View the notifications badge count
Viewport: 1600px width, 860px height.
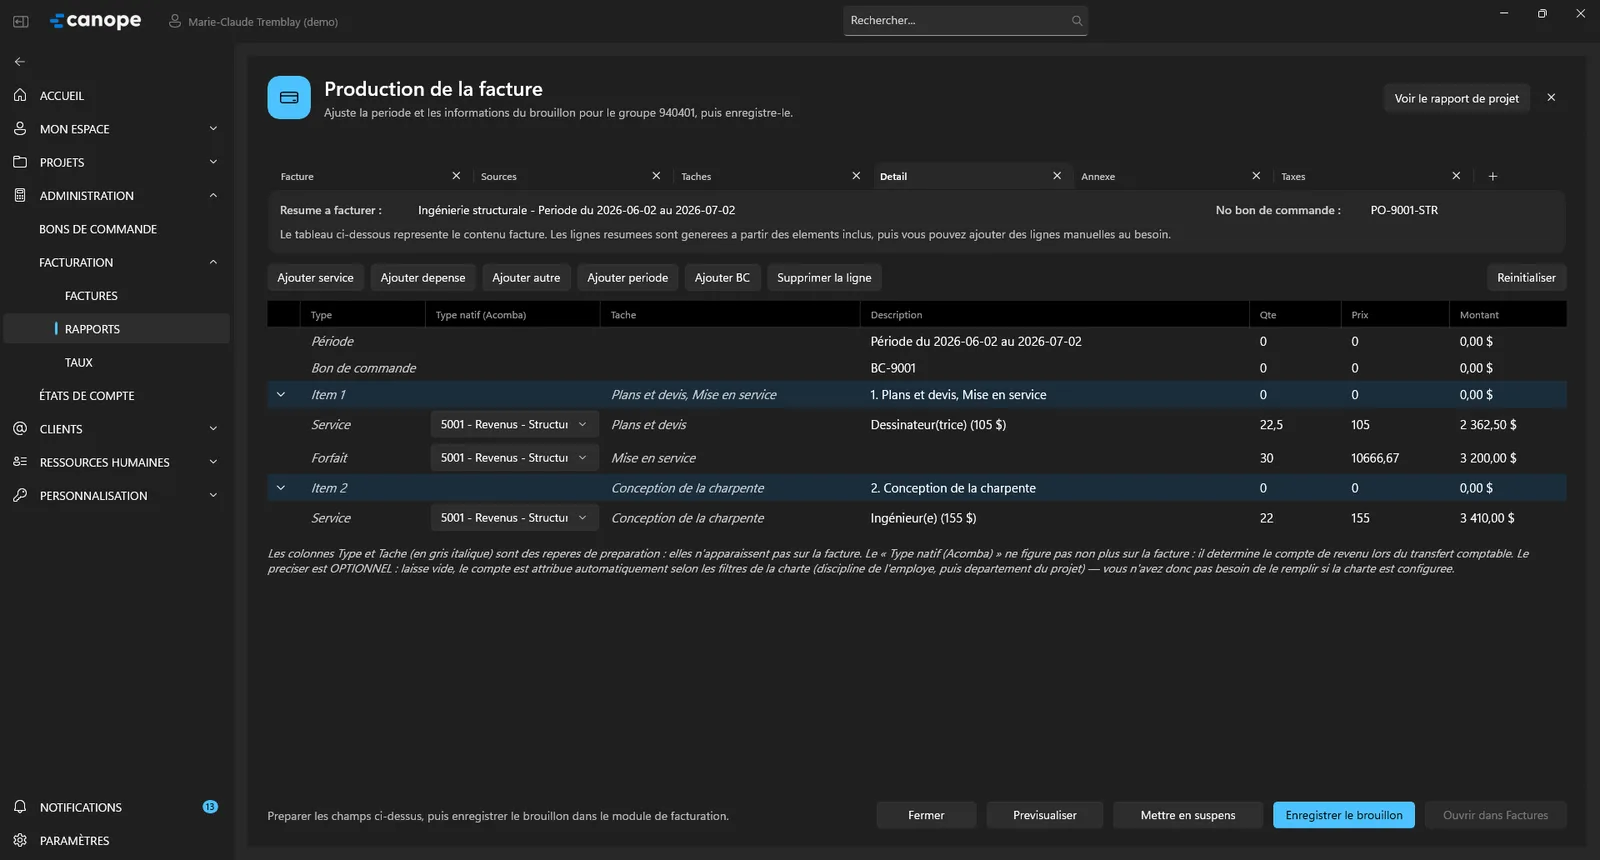point(210,807)
